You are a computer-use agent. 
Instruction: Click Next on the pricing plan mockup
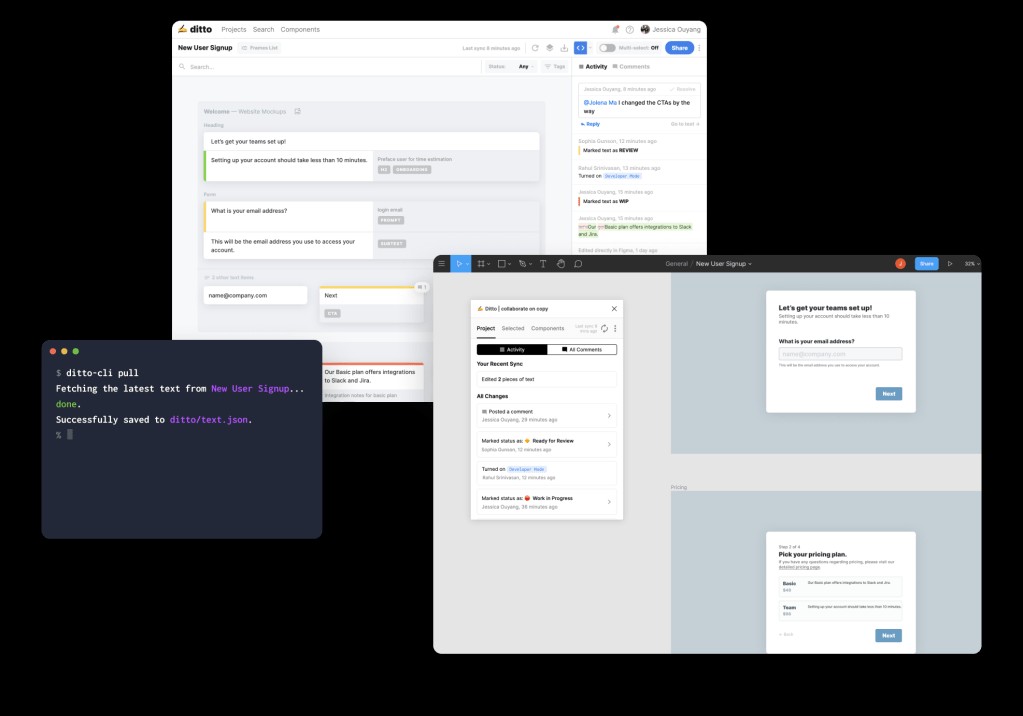point(889,636)
